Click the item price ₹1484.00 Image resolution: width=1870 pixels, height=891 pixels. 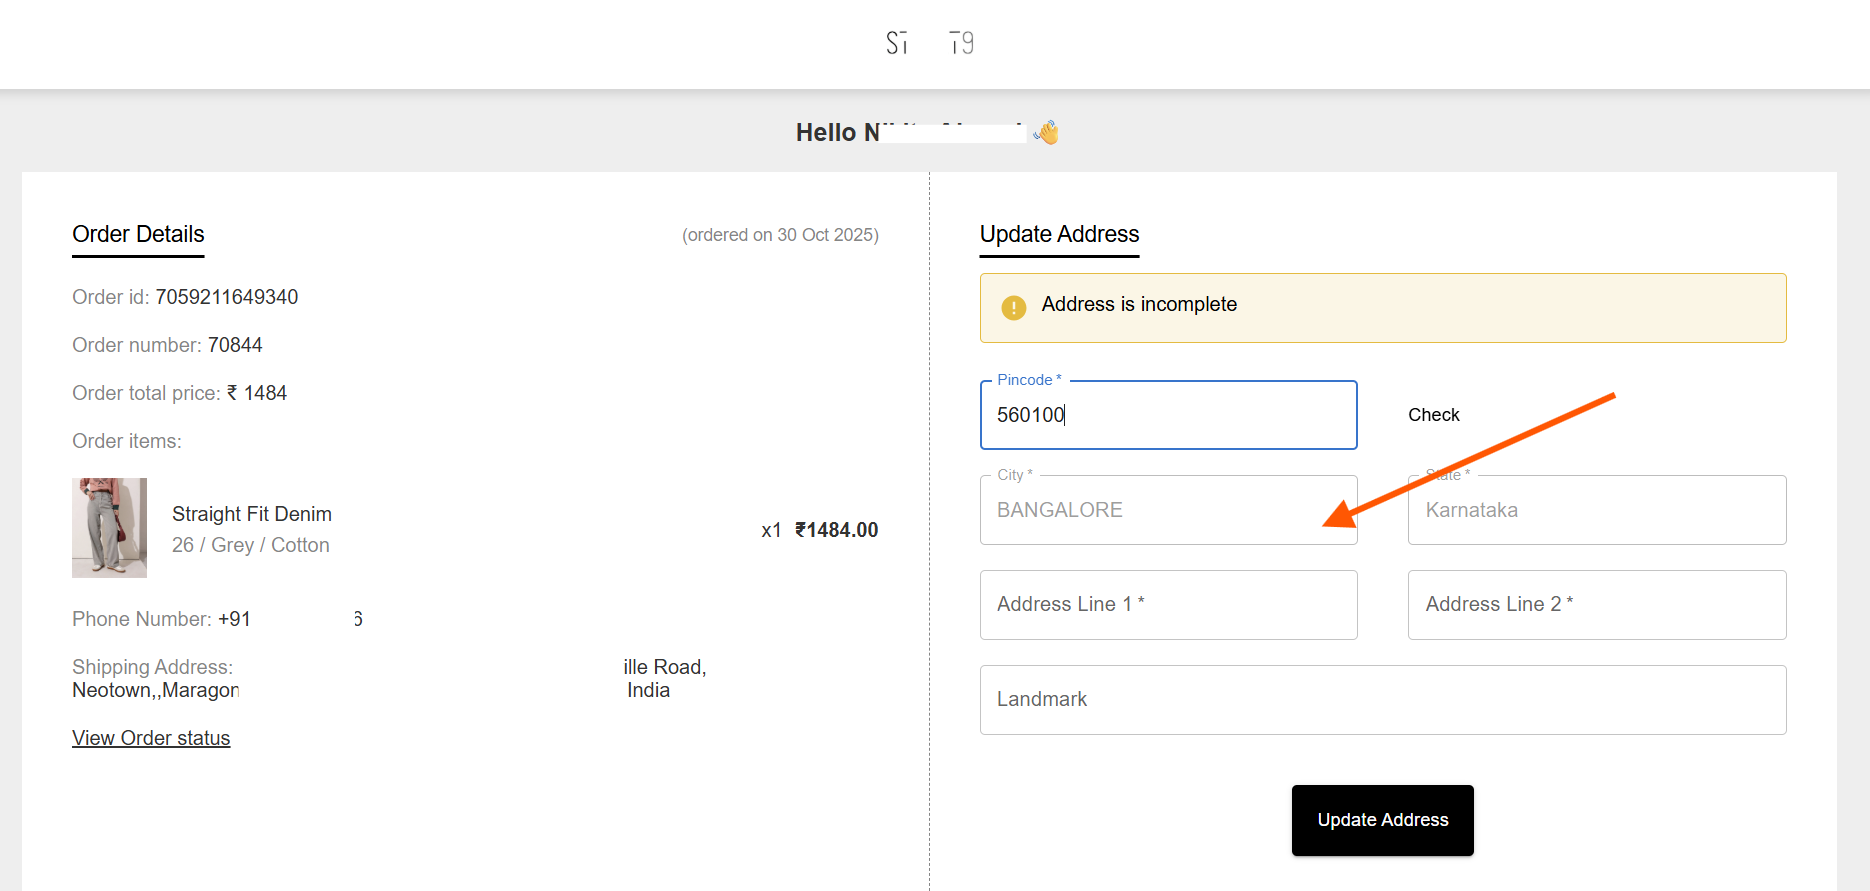(x=836, y=530)
